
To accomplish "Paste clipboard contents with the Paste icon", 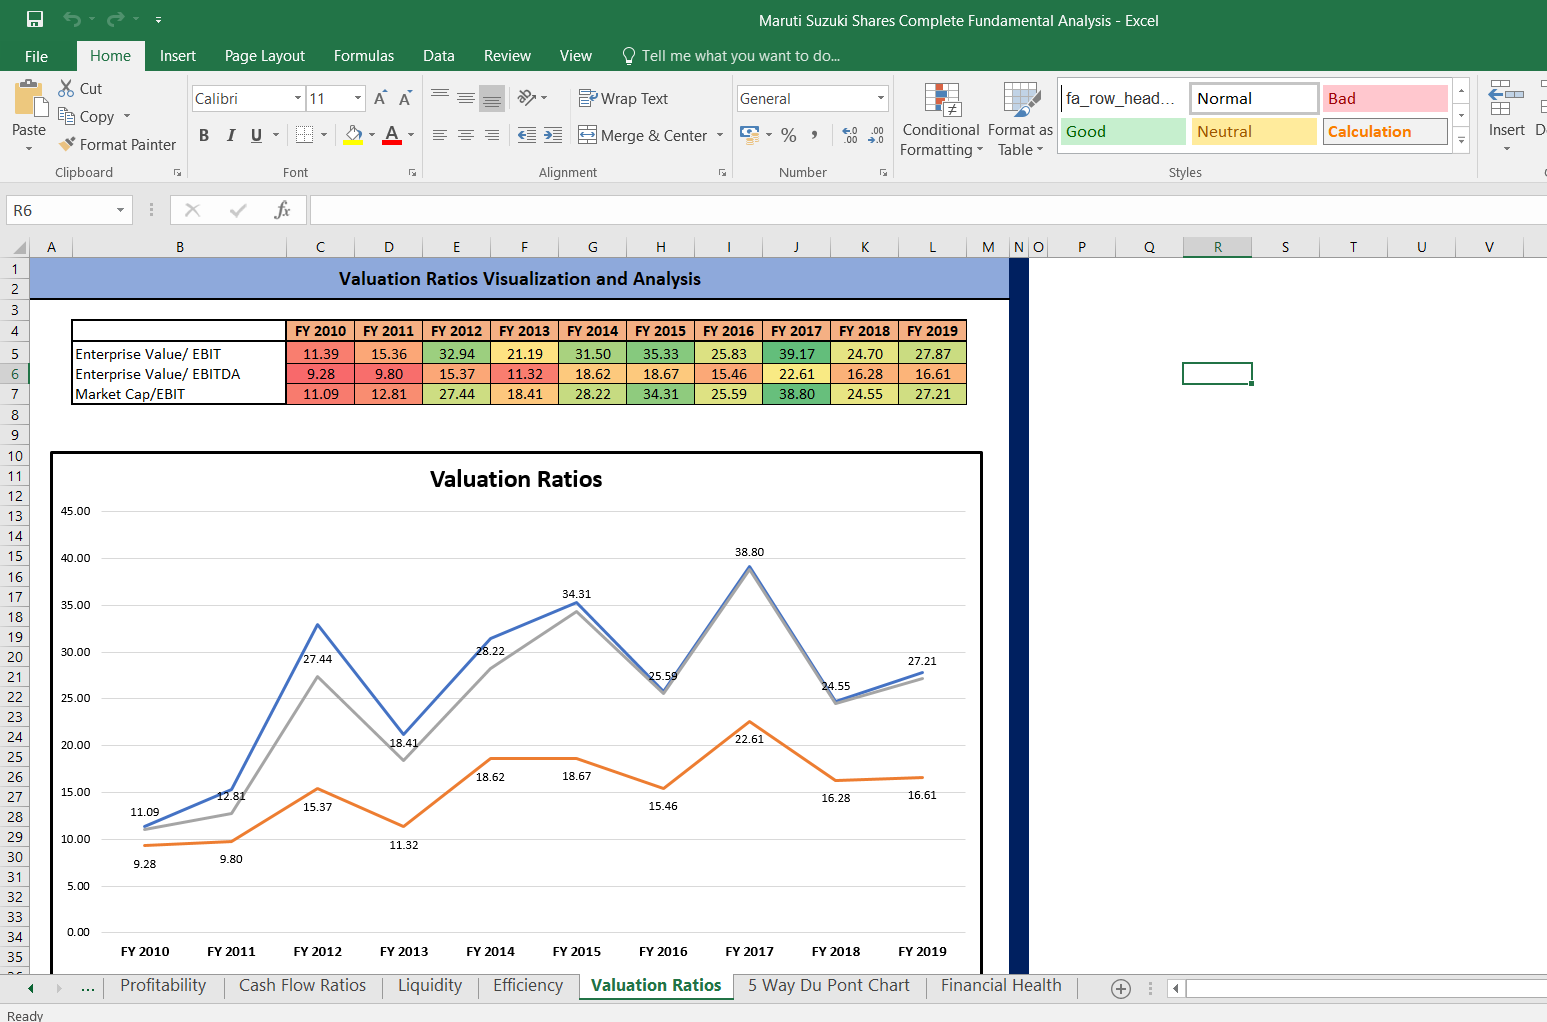I will pos(29,101).
